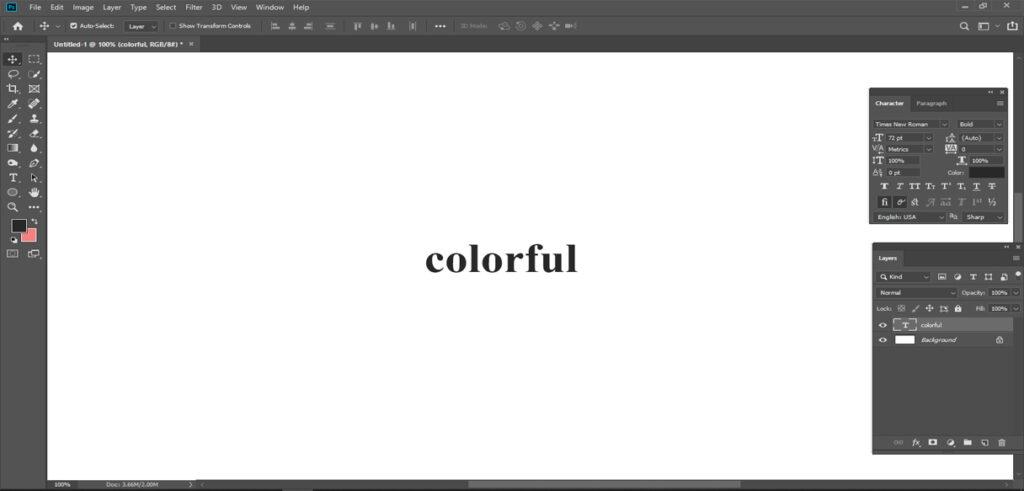
Task: Activate the Eyedropper tool
Action: coord(12,104)
